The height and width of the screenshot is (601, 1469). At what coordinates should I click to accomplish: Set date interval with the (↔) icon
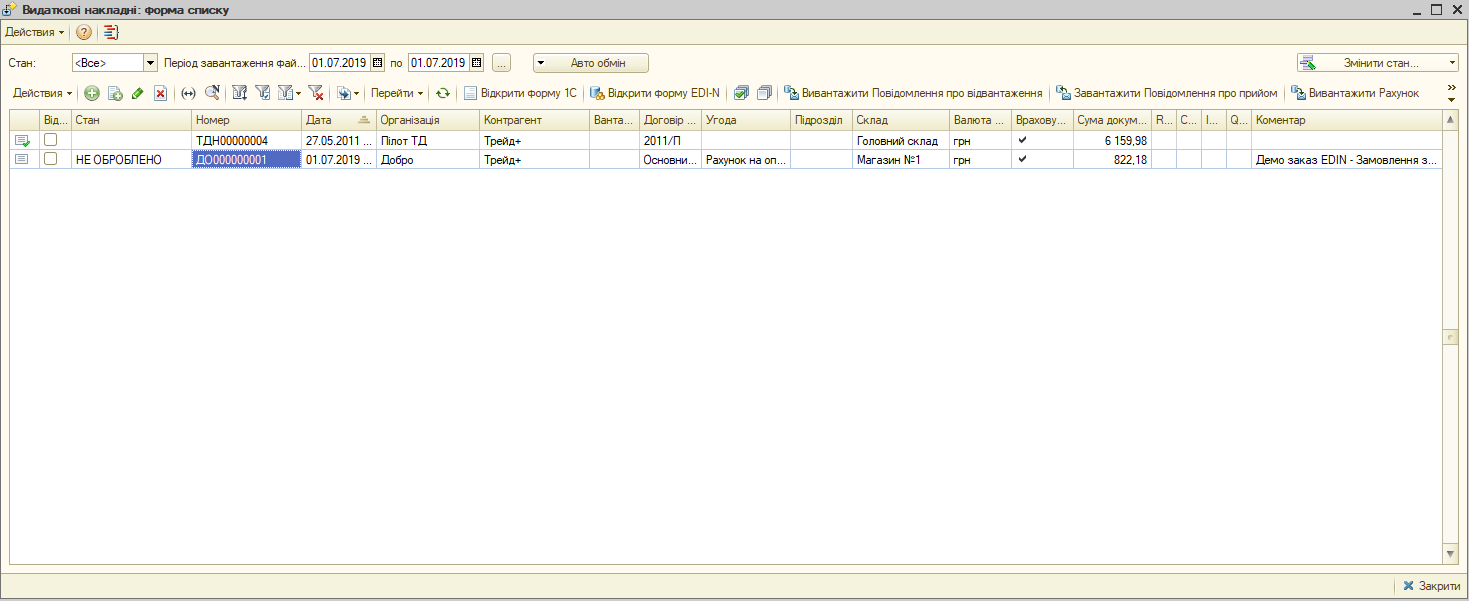tap(188, 93)
